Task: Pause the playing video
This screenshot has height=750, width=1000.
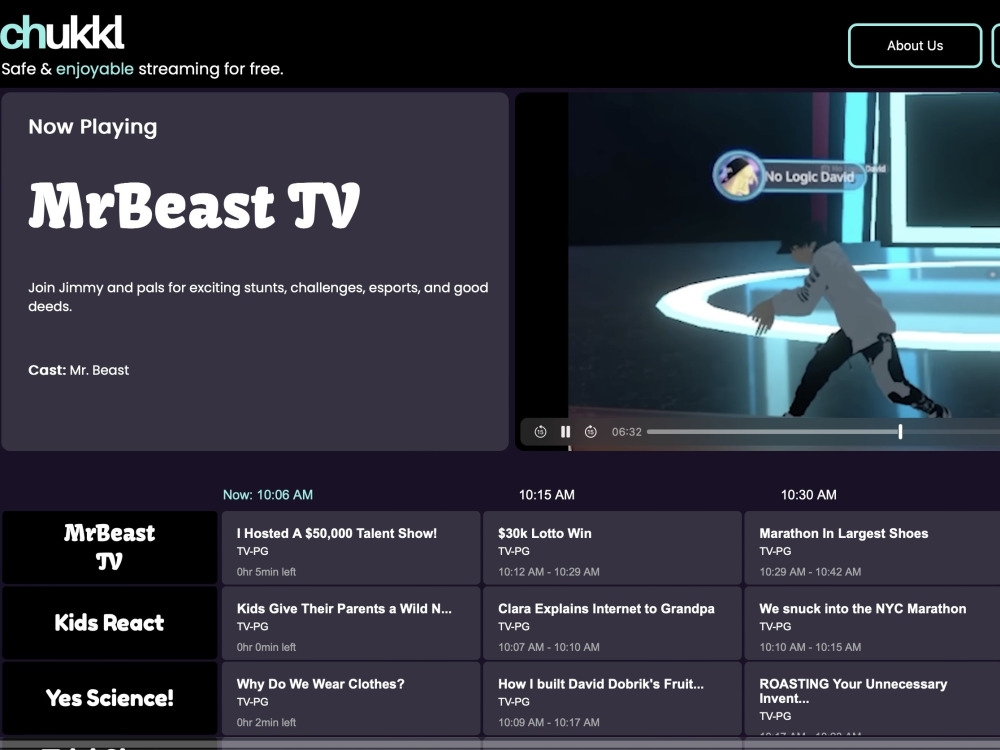Action: pos(565,432)
